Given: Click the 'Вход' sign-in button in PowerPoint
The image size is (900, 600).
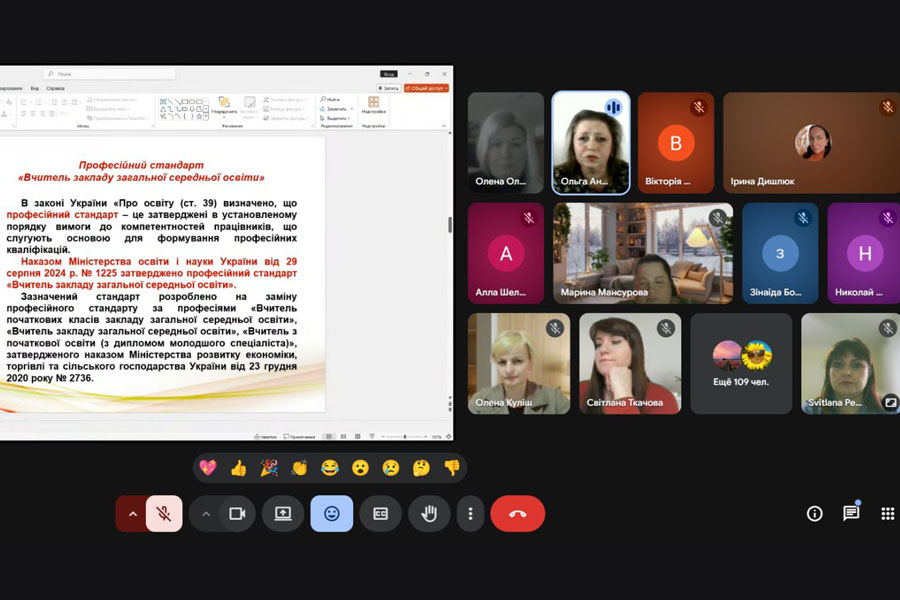Looking at the screenshot, I should pyautogui.click(x=389, y=74).
